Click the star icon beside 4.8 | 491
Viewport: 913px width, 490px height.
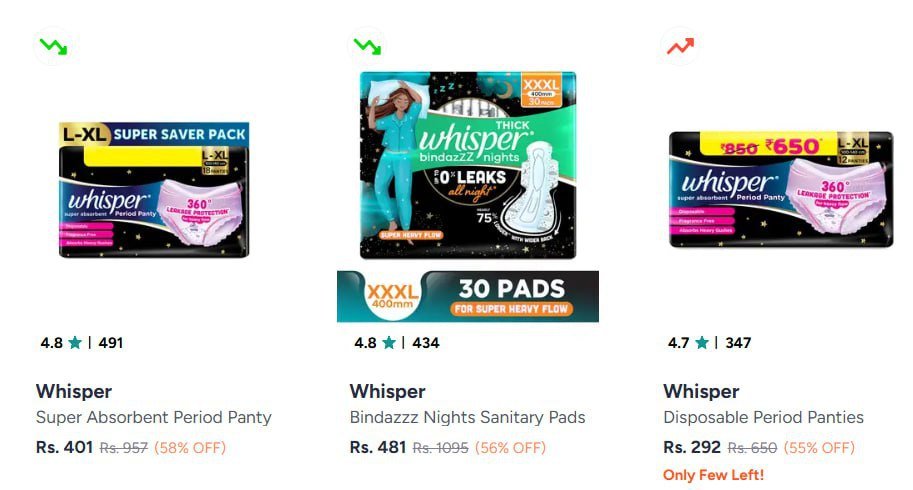click(x=75, y=343)
